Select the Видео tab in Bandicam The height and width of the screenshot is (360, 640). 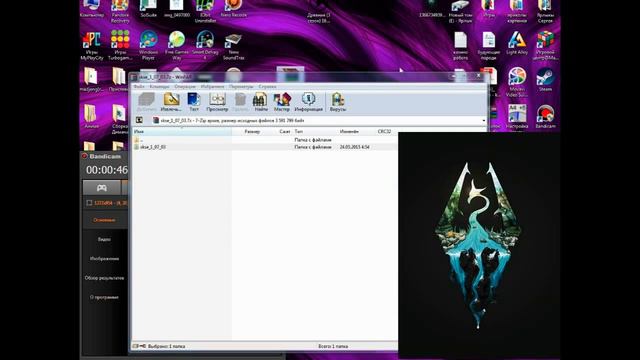pos(104,239)
